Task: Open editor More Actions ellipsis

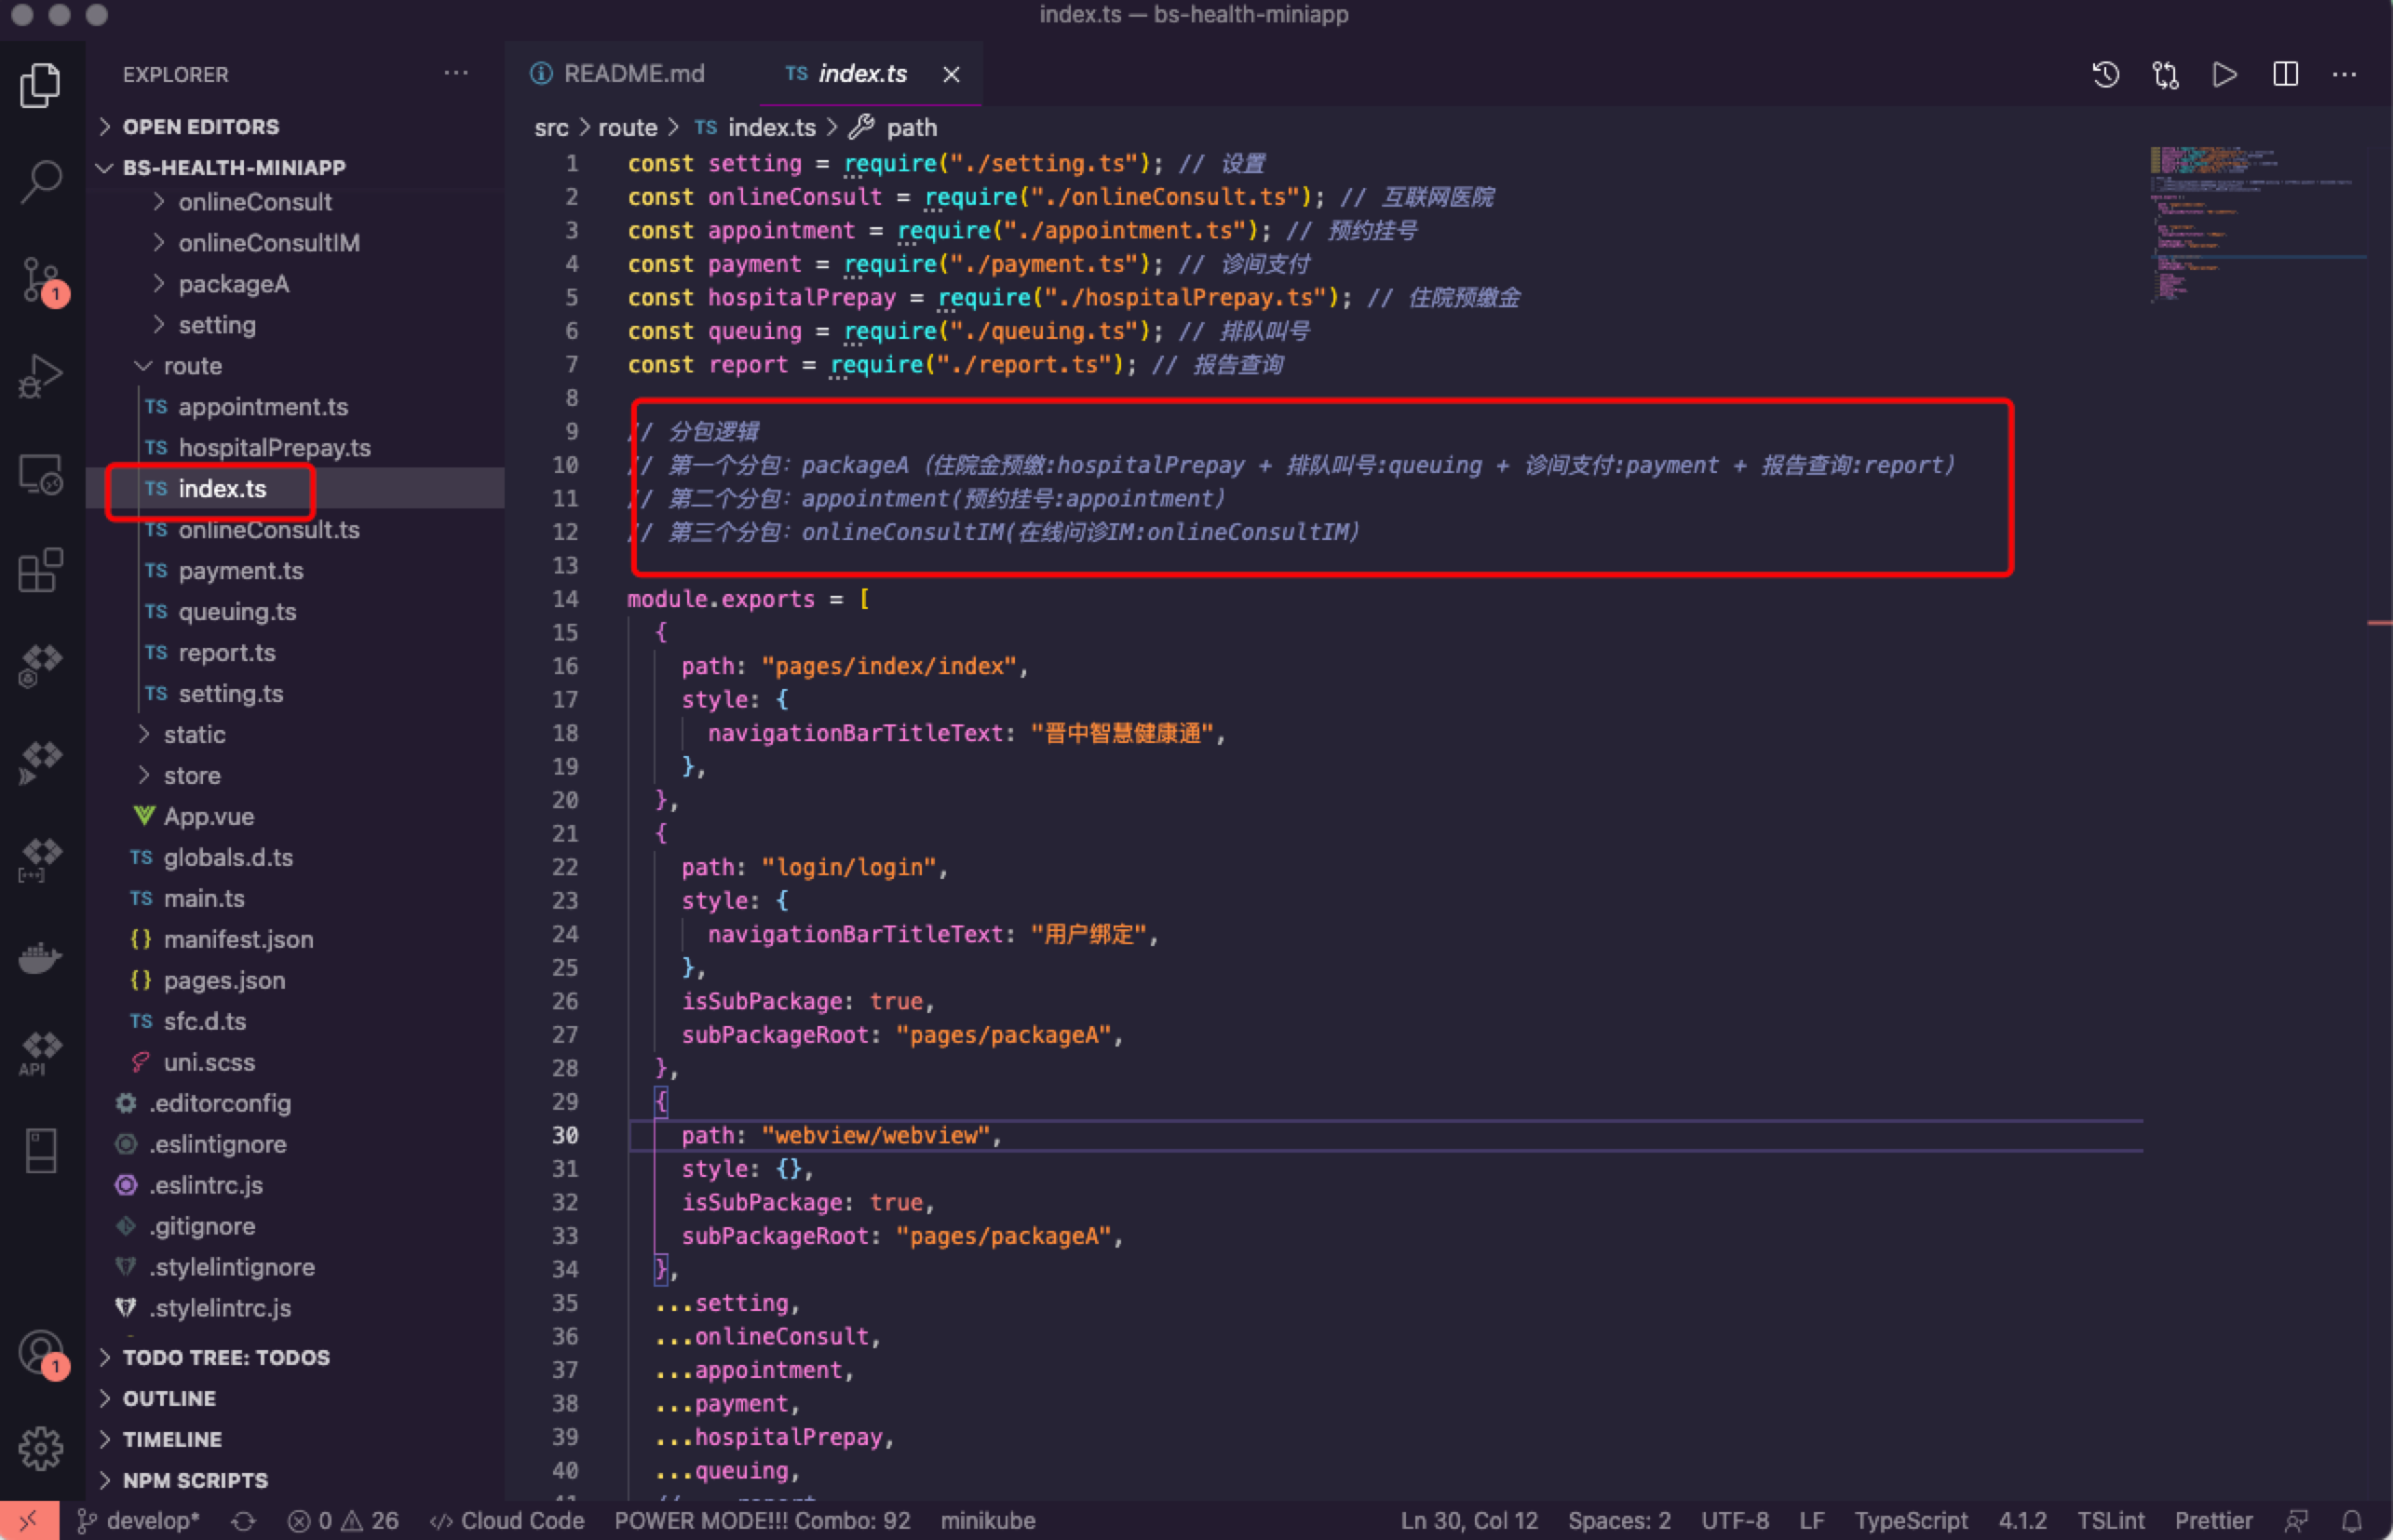Action: 2344,74
